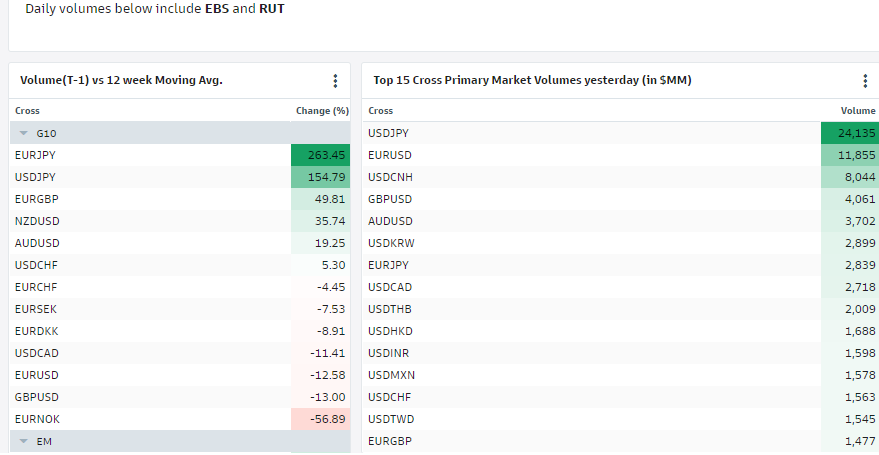
Task: Collapse the G10 group row
Action: [x=24, y=133]
